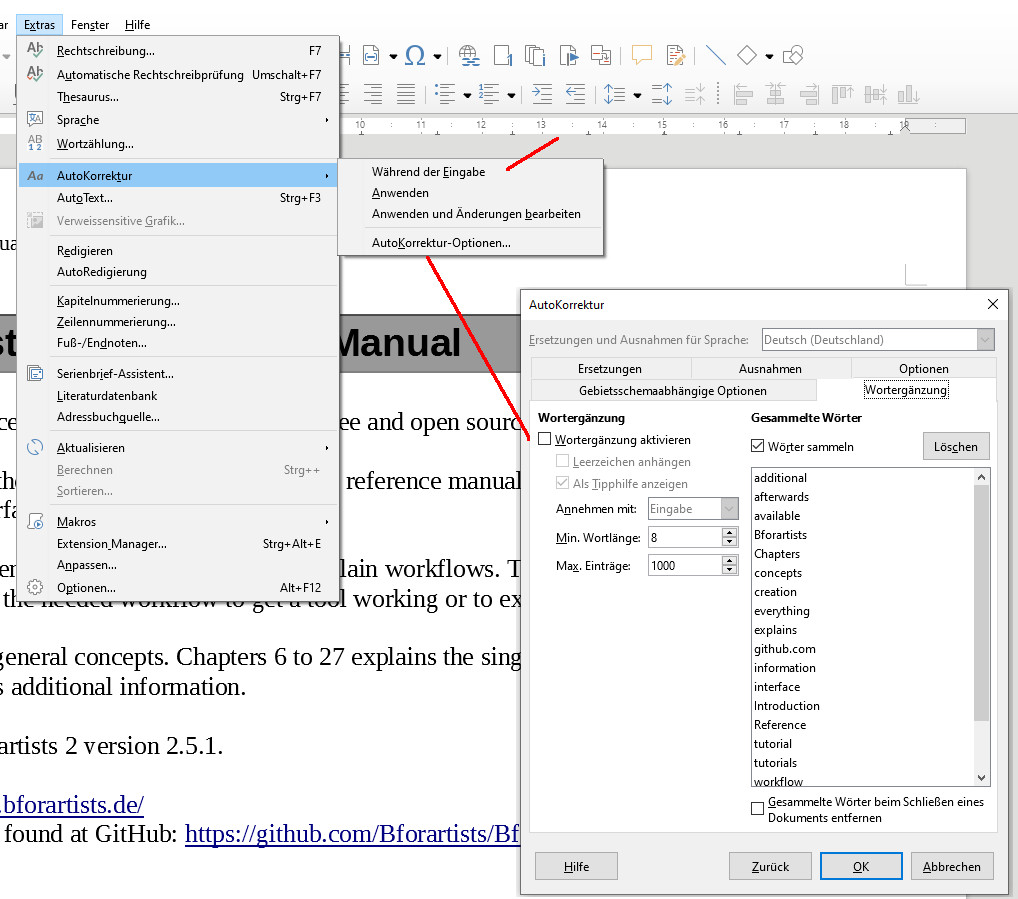Image resolution: width=1018 pixels, height=899 pixels.
Task: Click the increase indent icon
Action: point(542,94)
